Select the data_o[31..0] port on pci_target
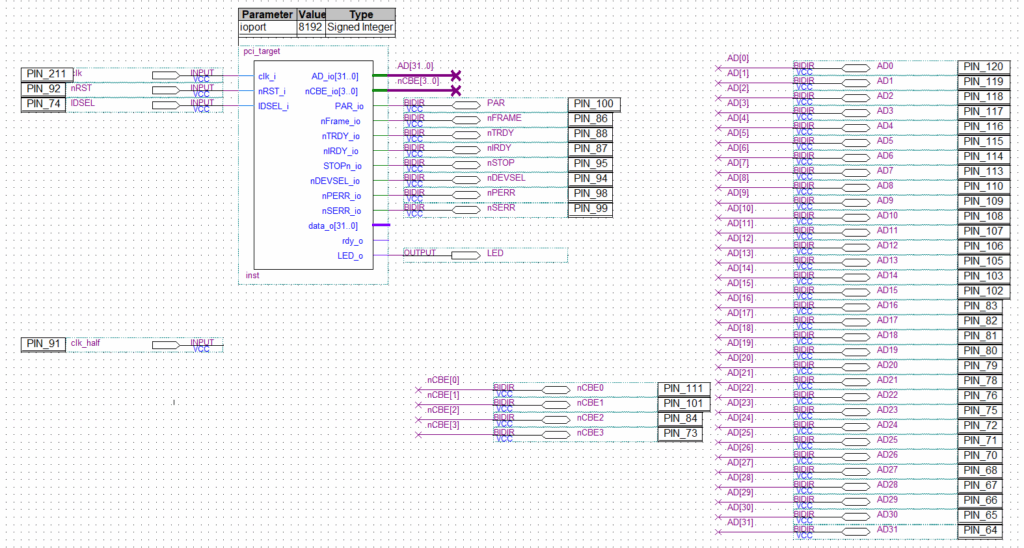Image resolution: width=1024 pixels, height=548 pixels. 335,226
